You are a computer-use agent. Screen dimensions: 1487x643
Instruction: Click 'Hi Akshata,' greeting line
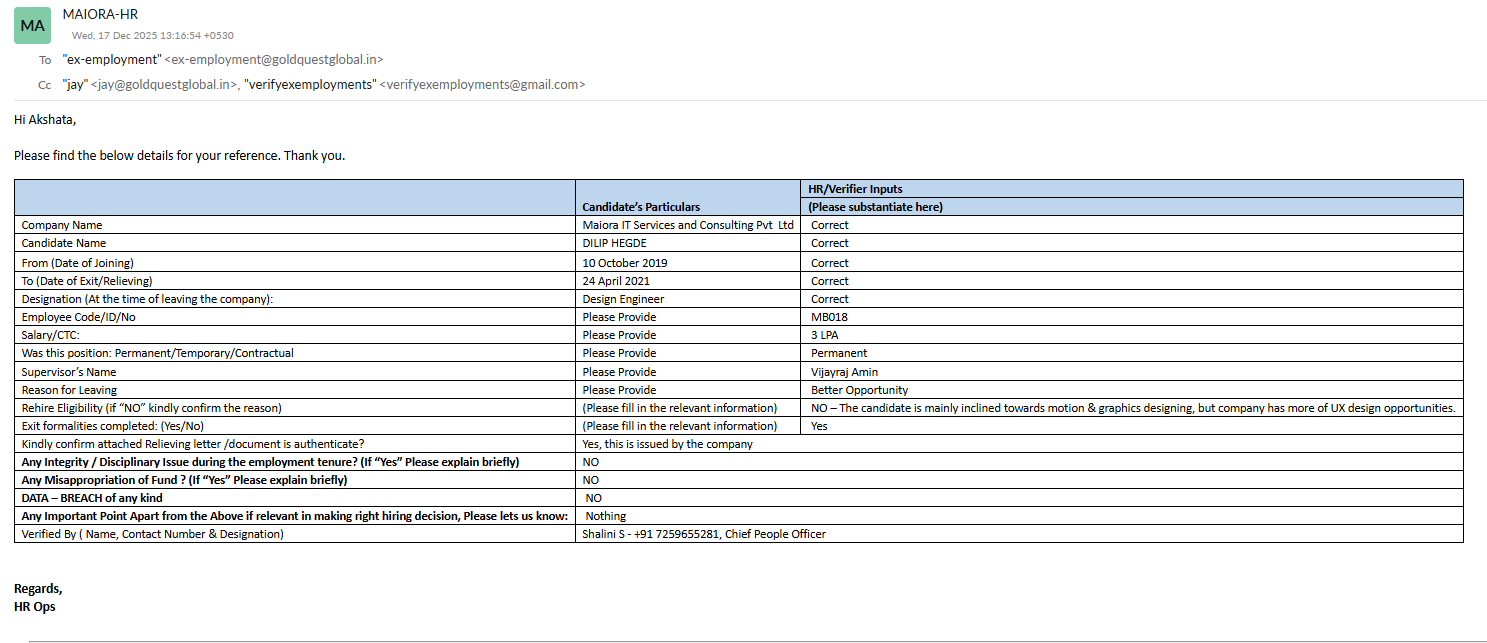pyautogui.click(x=45, y=120)
